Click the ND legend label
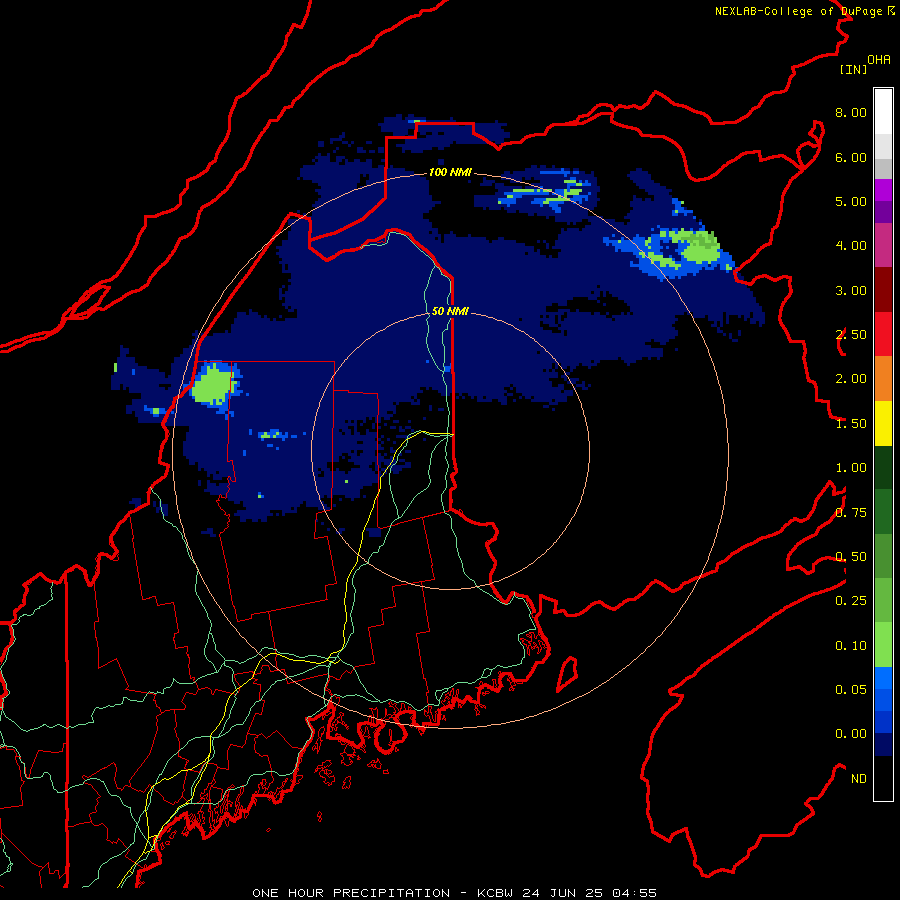The image size is (900, 900). point(859,779)
